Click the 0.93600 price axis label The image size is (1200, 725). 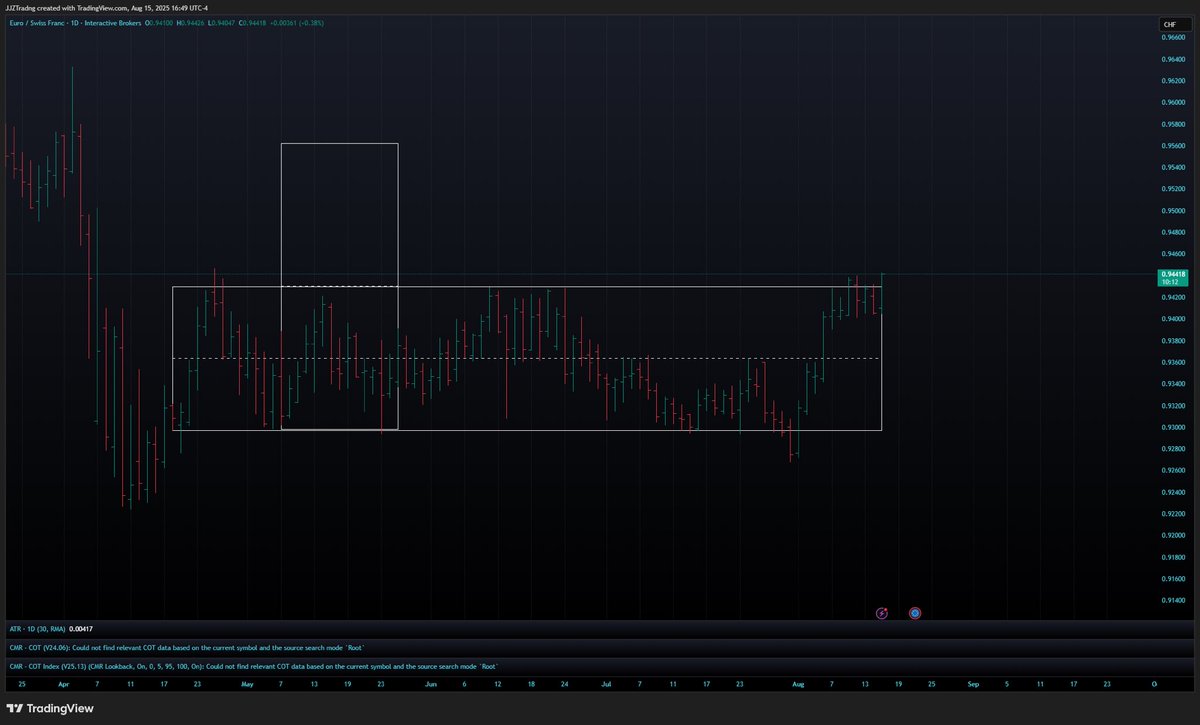1174,363
